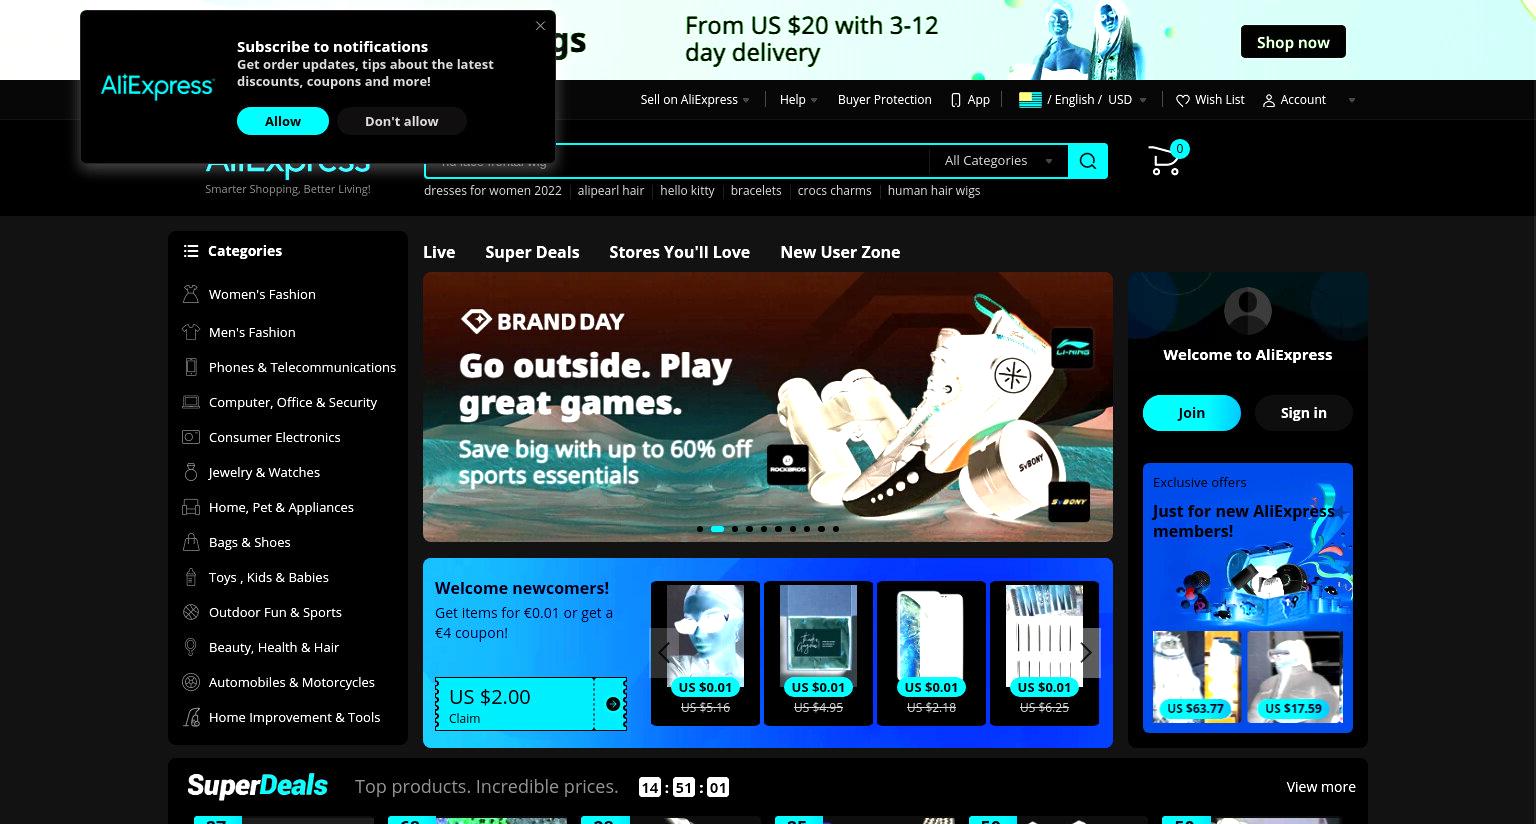This screenshot has height=824, width=1536.
Task: Click the country flag icon
Action: pos(1030,99)
